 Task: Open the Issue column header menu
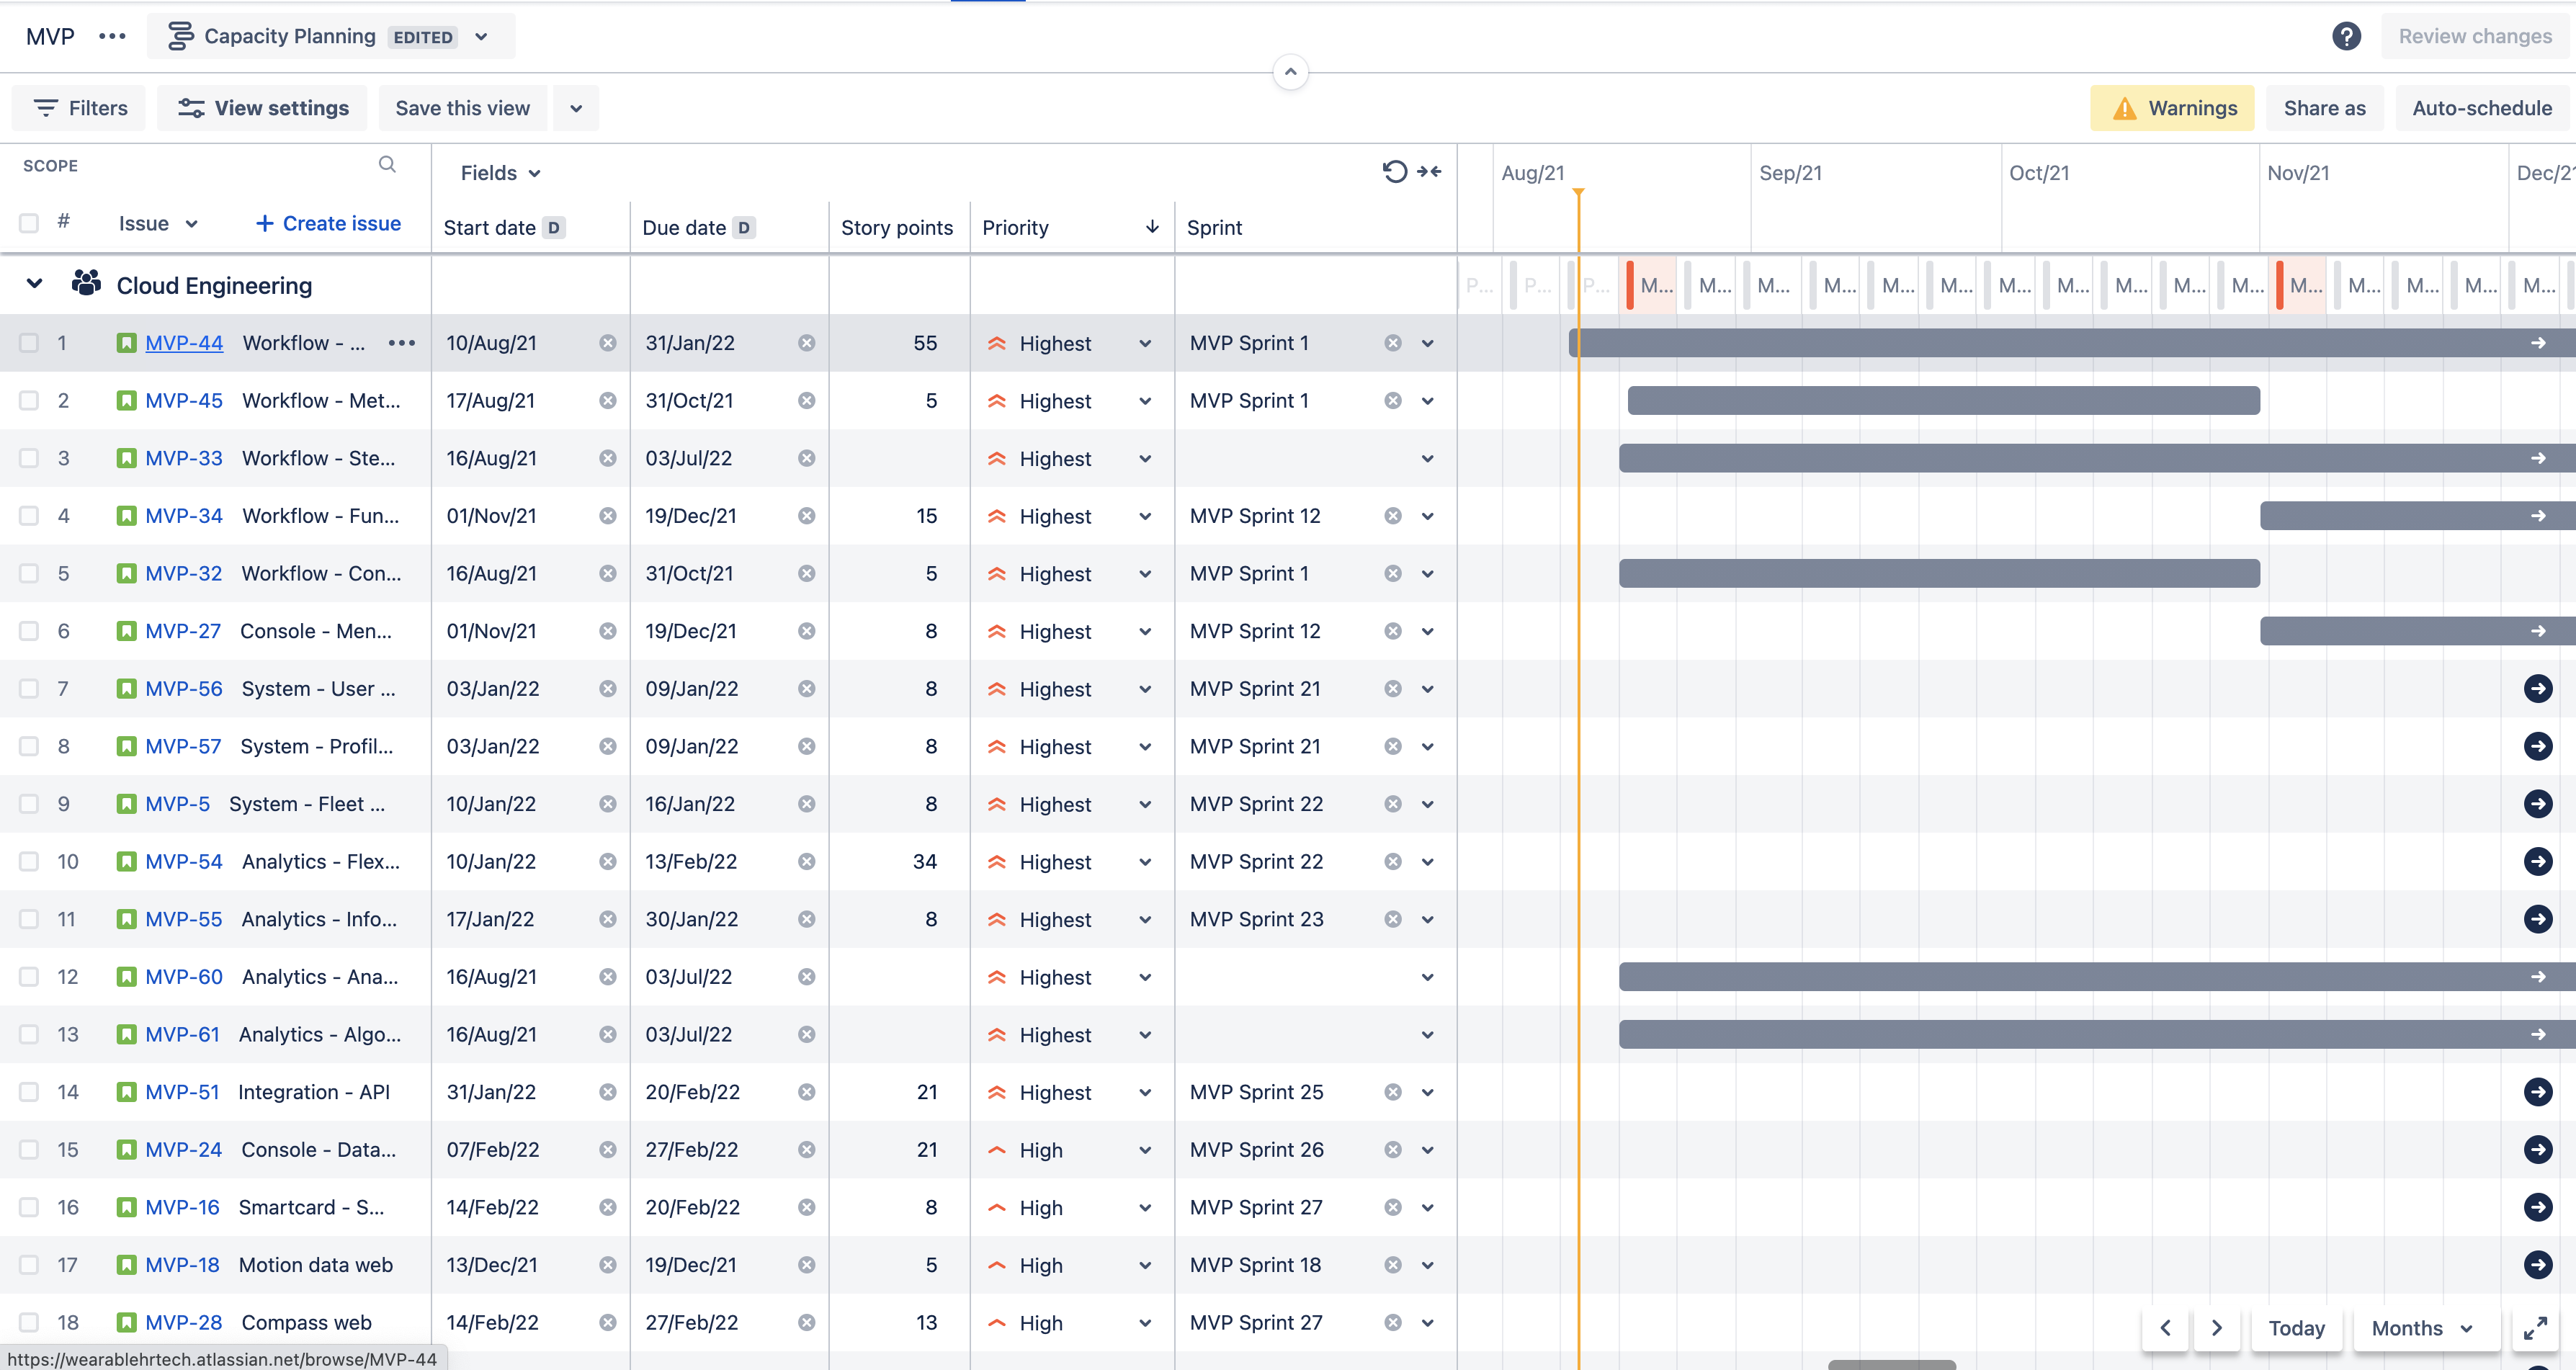(x=158, y=223)
